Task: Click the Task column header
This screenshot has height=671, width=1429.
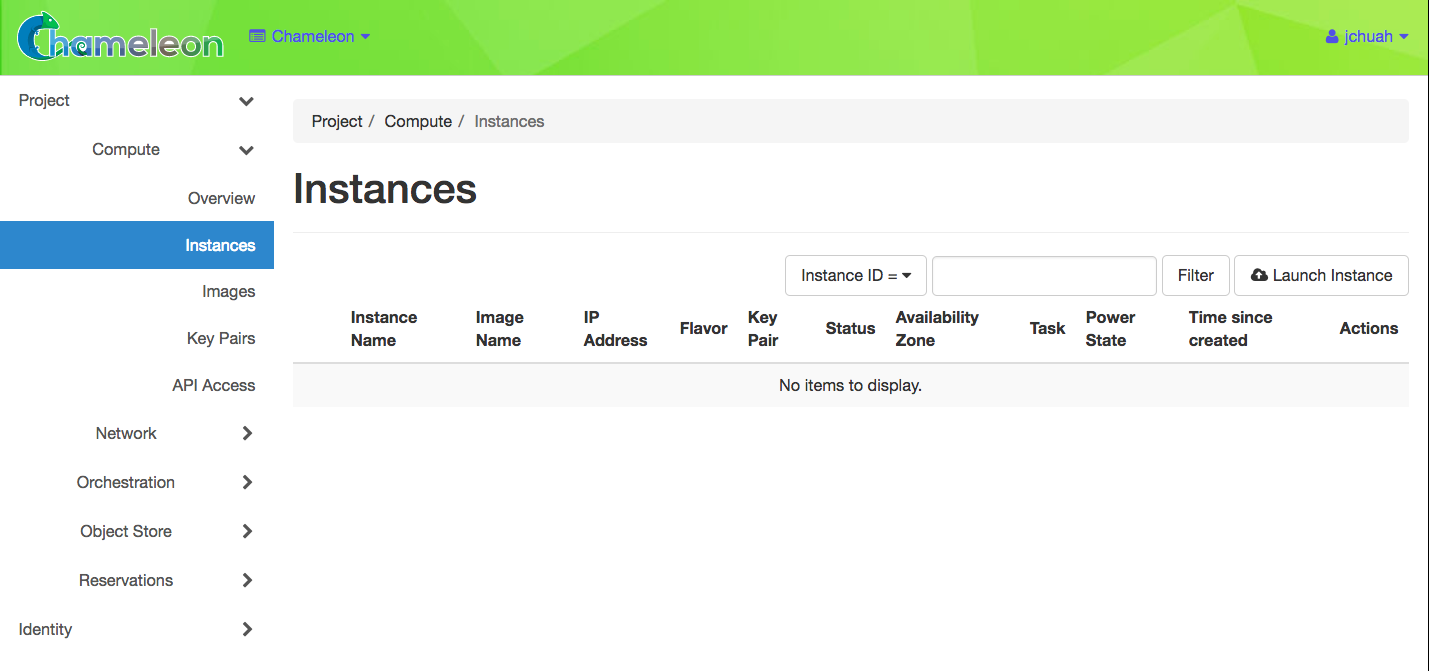Action: [1047, 328]
